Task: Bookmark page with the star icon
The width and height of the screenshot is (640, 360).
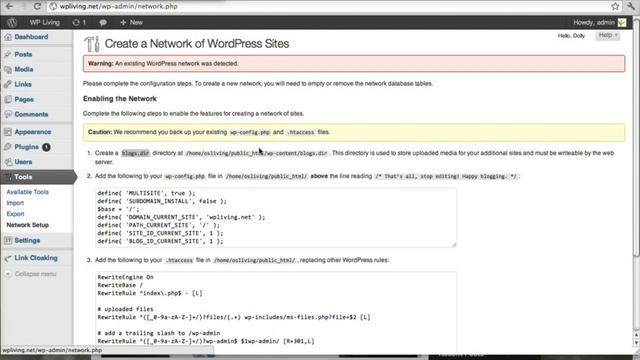Action: click(x=615, y=6)
